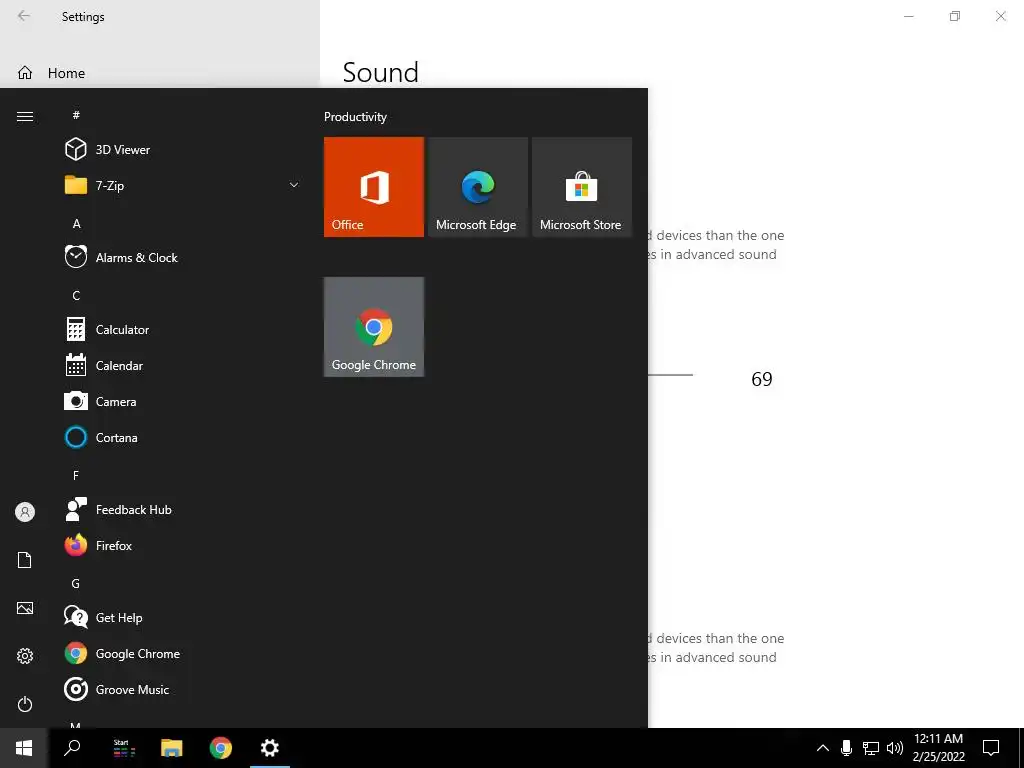This screenshot has height=768, width=1024.
Task: Open Feedback Hub
Action: (182, 509)
